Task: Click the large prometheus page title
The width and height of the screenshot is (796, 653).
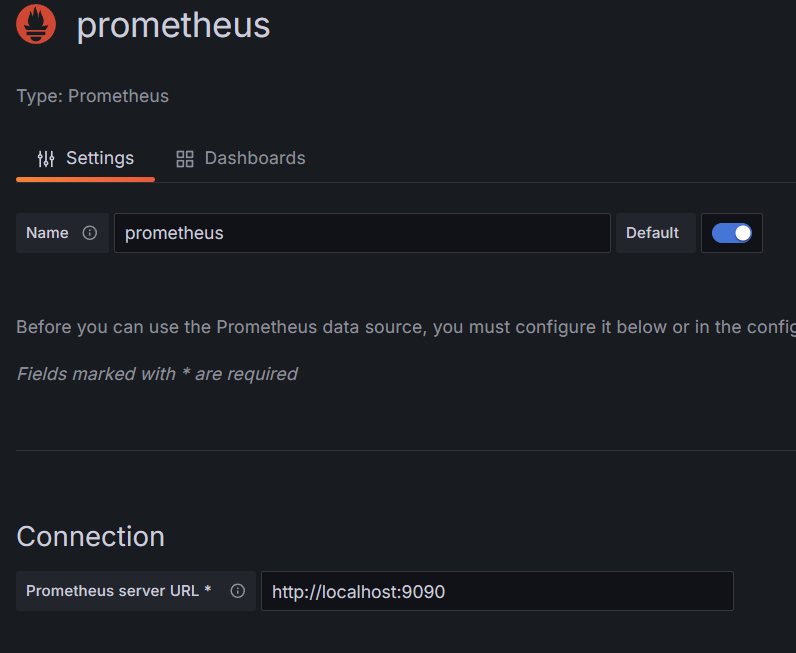Action: 173,25
